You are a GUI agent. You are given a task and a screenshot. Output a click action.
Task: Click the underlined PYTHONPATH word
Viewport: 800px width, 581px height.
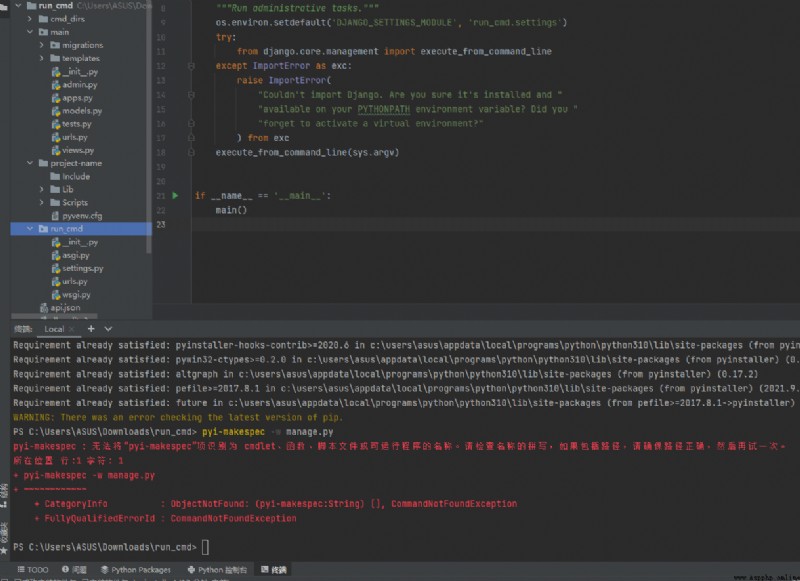click(x=384, y=109)
